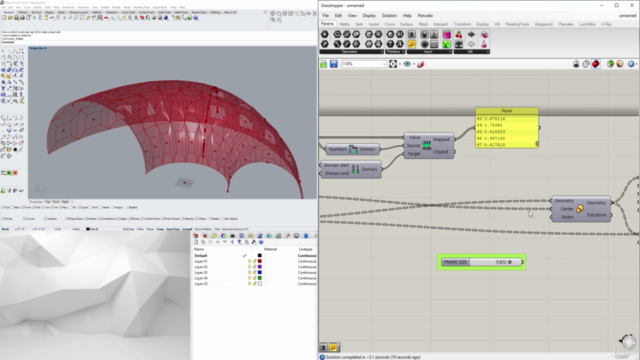The height and width of the screenshot is (360, 640).
Task: Toggle the Curves selection filter checkbox
Action: pyautogui.click(x=24, y=219)
